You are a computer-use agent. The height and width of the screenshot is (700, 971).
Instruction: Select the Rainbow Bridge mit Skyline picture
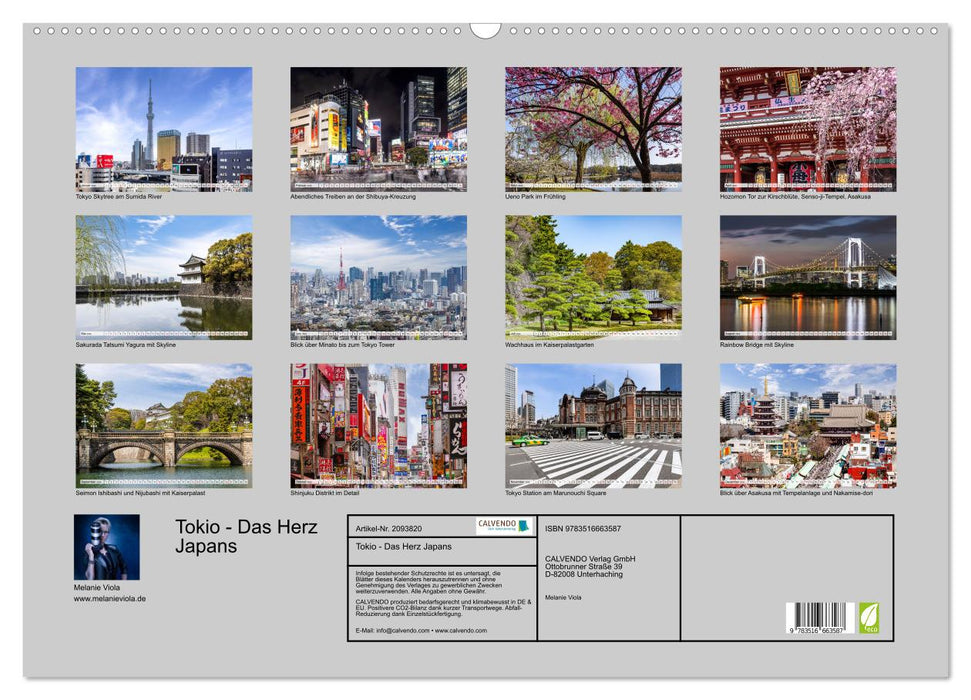(805, 275)
